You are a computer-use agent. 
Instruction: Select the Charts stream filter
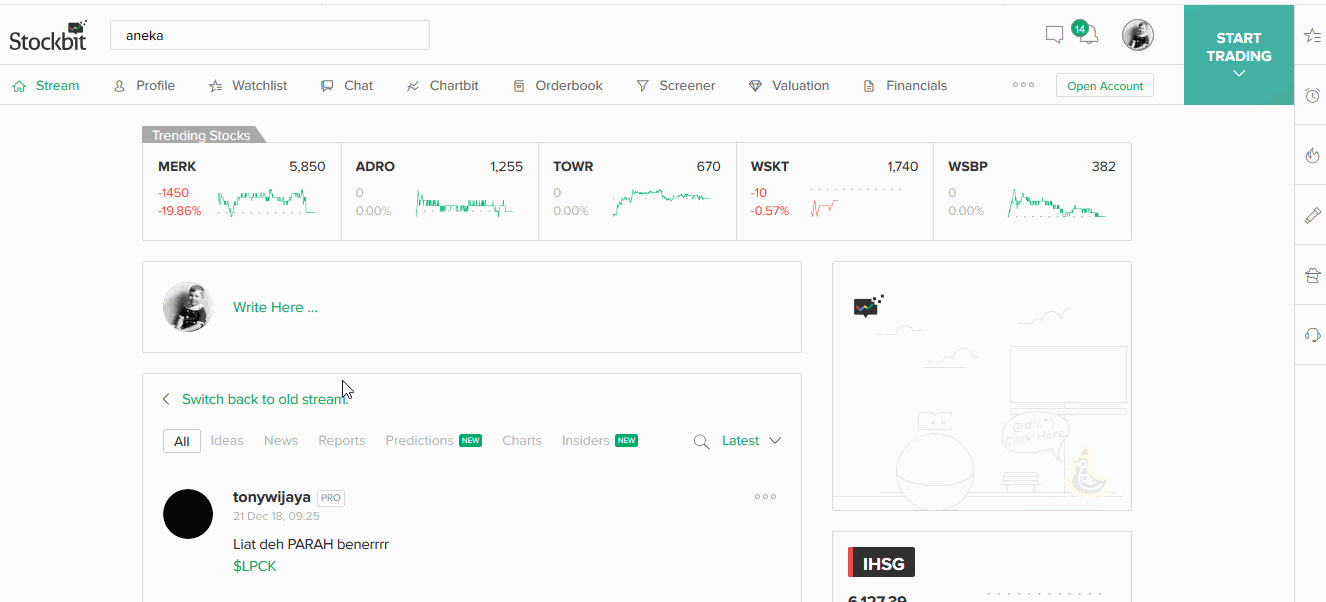(x=522, y=441)
